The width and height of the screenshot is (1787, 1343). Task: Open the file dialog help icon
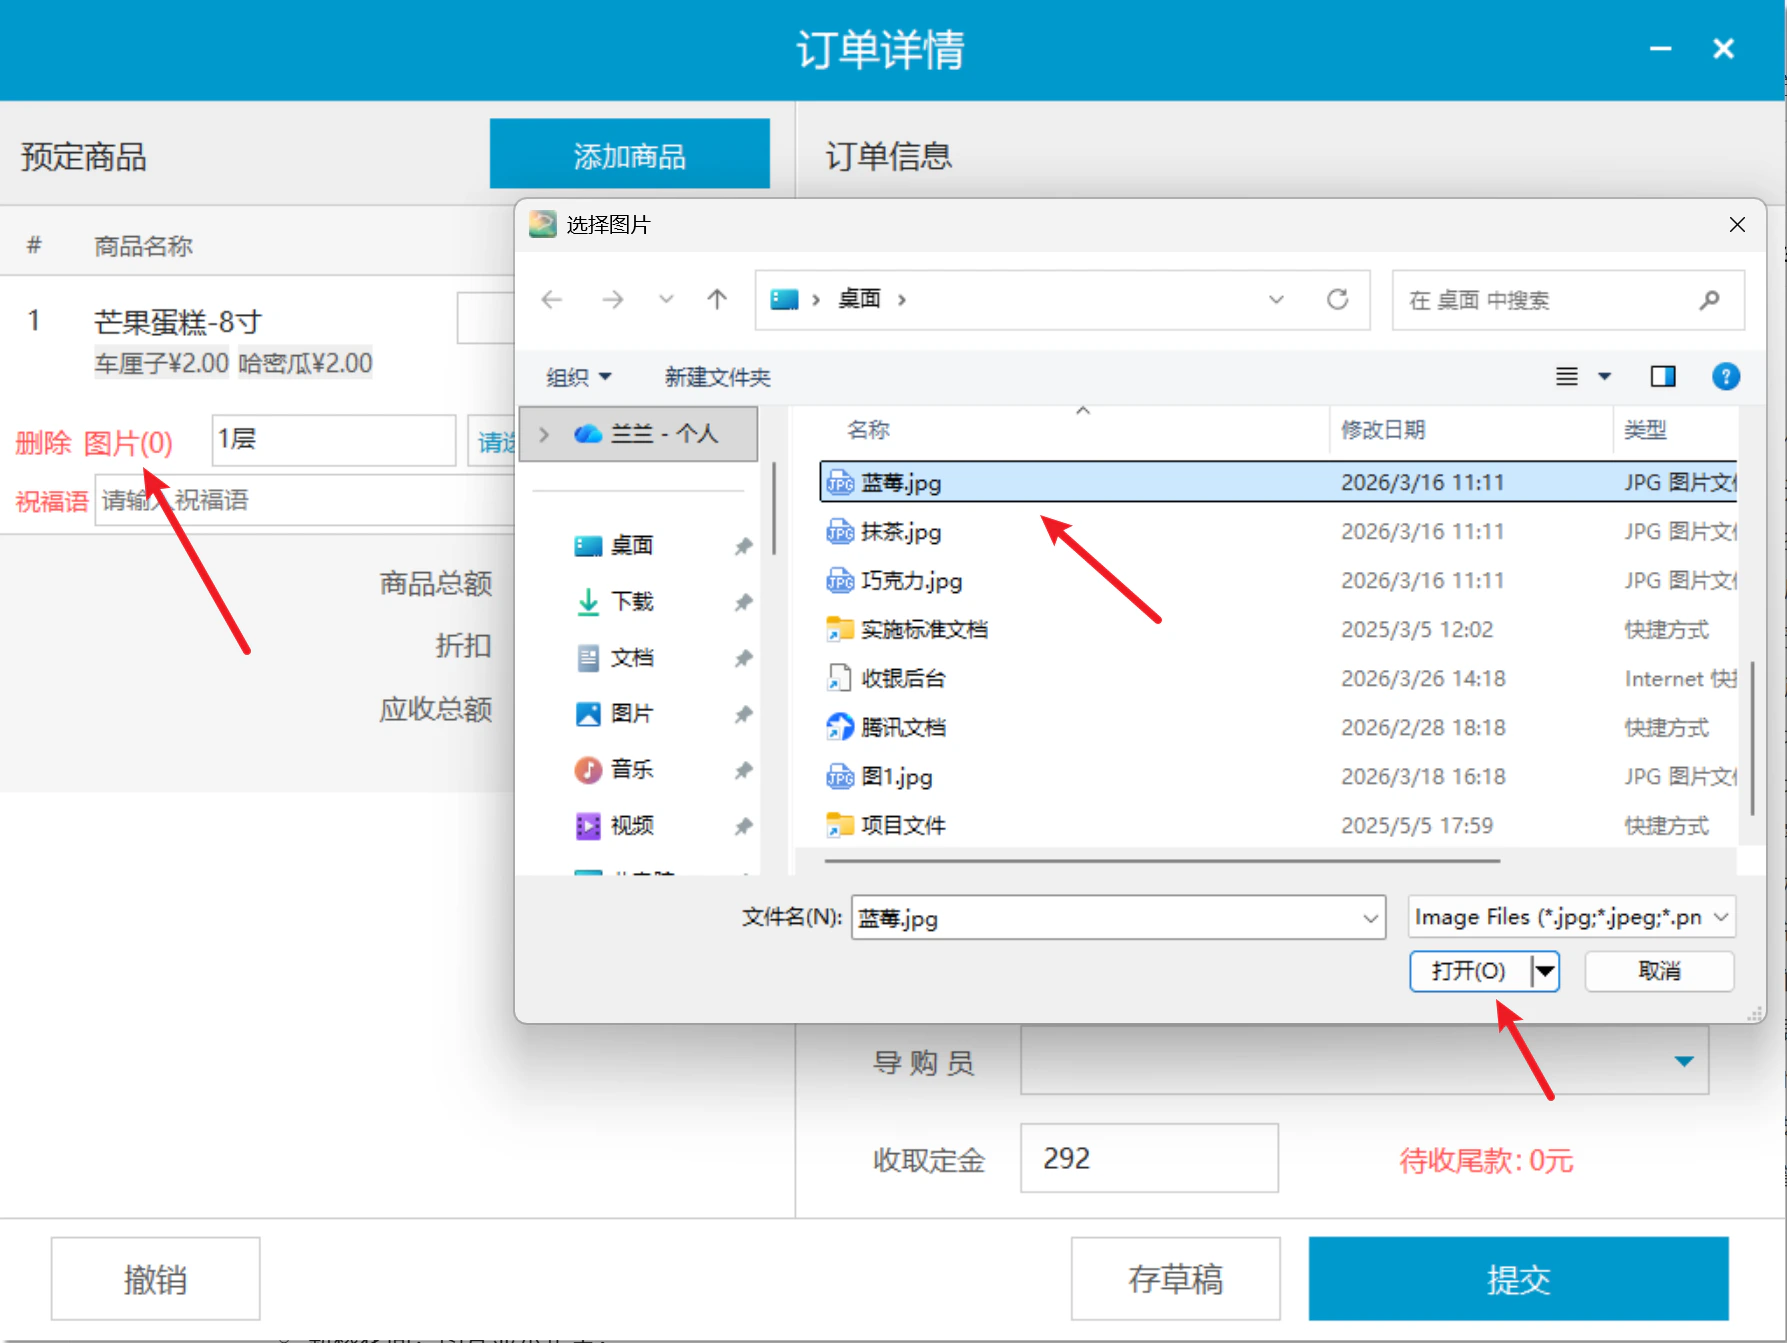click(1726, 376)
